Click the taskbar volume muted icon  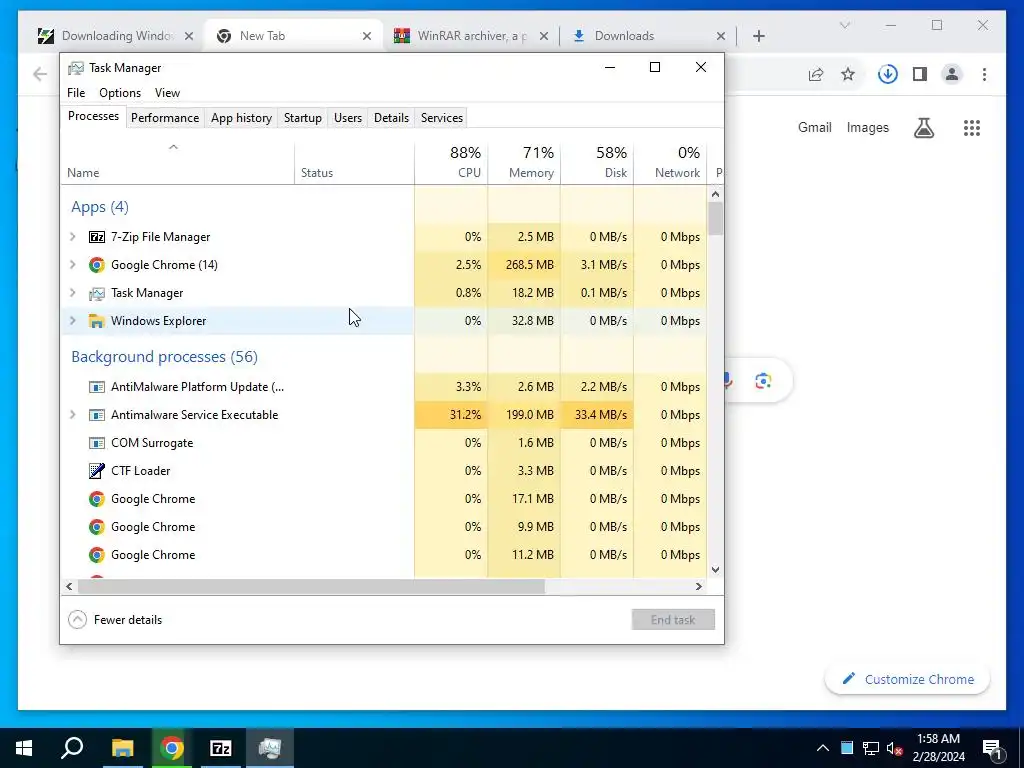pos(895,748)
